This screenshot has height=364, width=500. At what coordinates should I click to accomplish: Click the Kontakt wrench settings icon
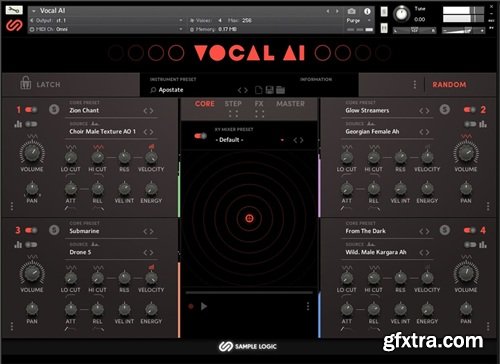tap(14, 10)
